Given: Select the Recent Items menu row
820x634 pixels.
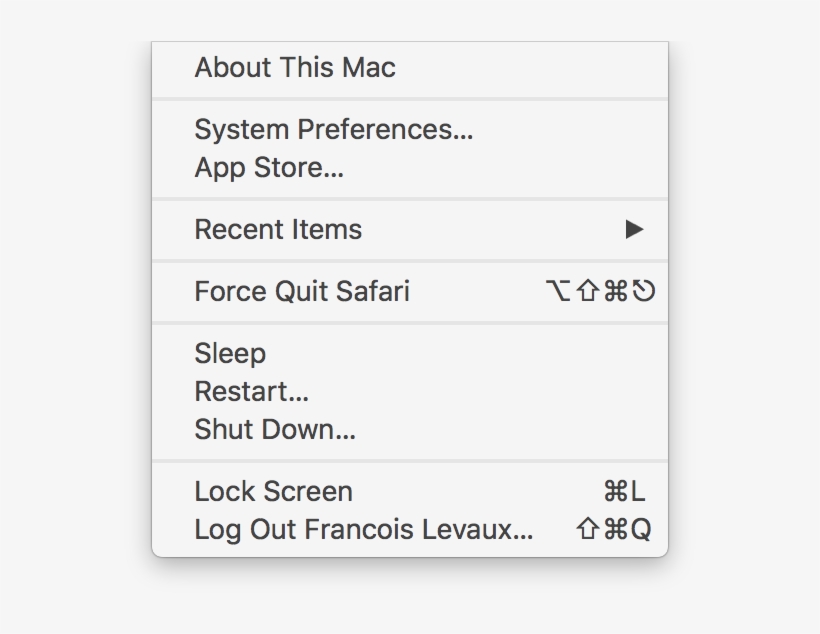Looking at the screenshot, I should (400, 229).
